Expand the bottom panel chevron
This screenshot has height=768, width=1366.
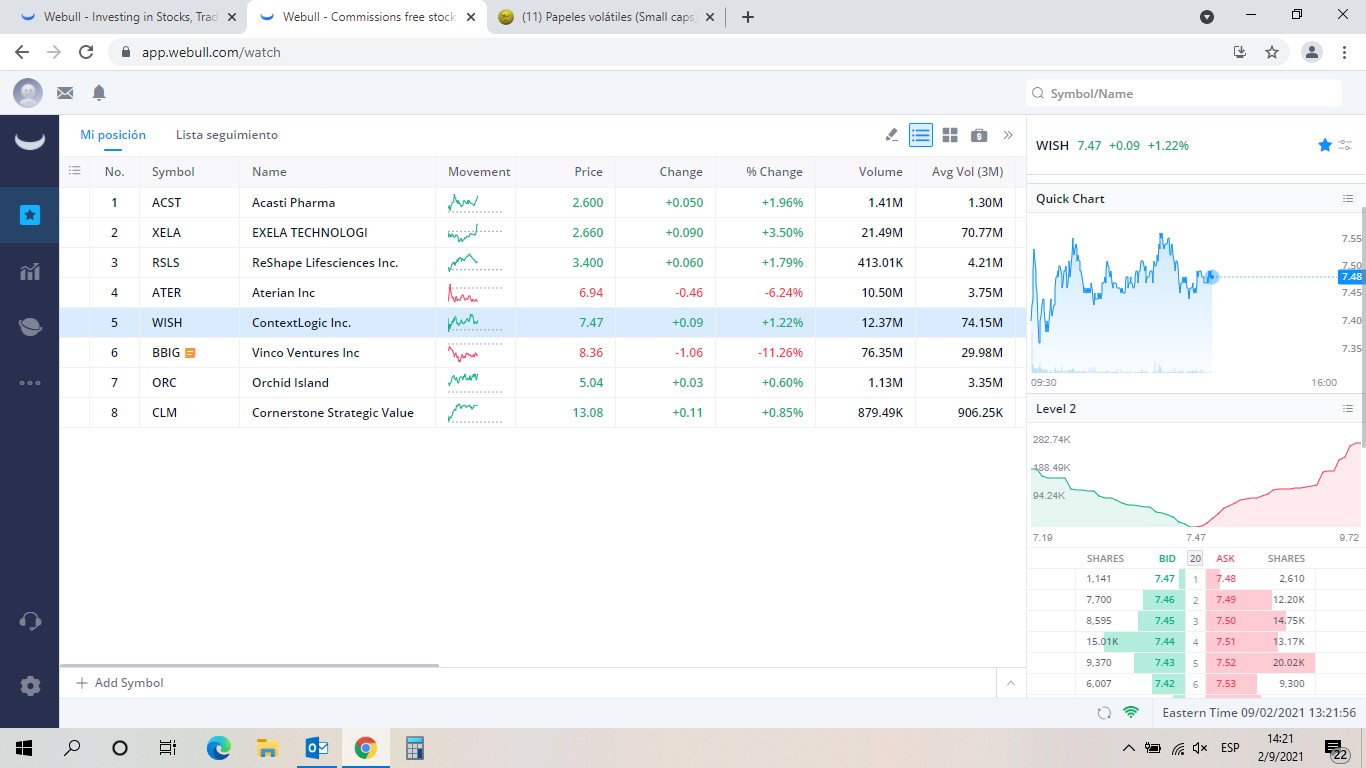tap(1010, 683)
